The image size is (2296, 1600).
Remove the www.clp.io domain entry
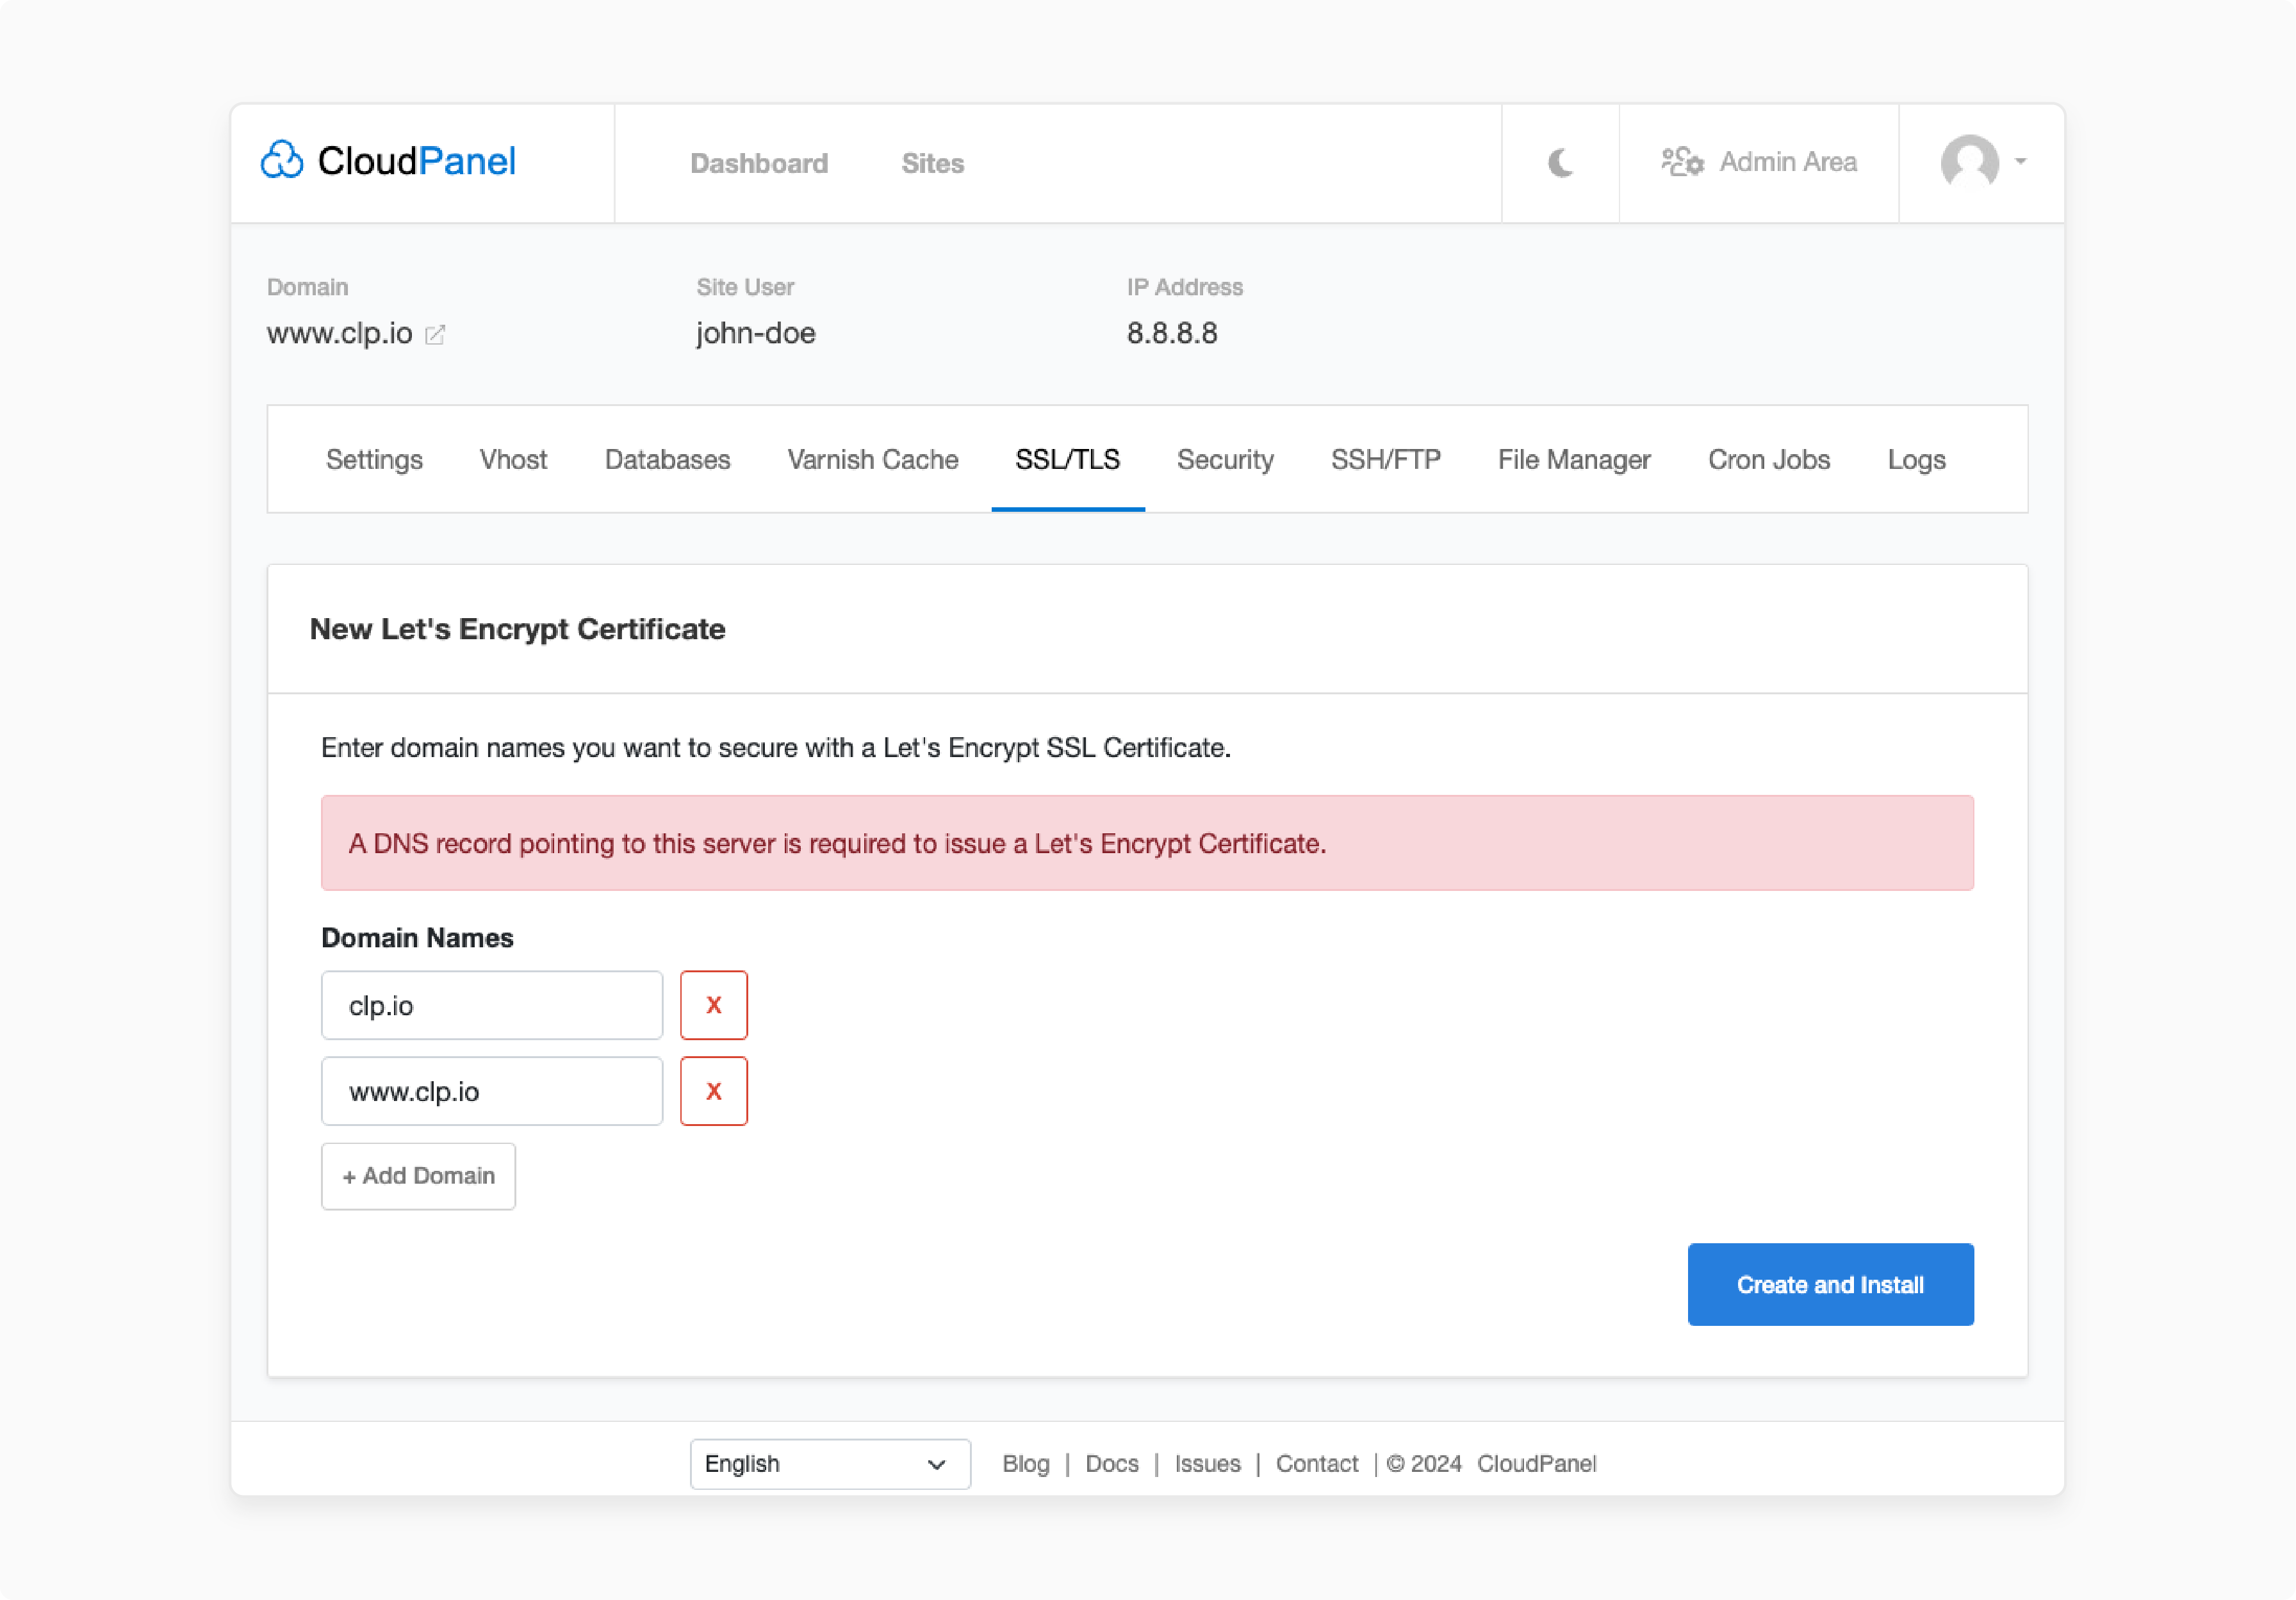[713, 1091]
